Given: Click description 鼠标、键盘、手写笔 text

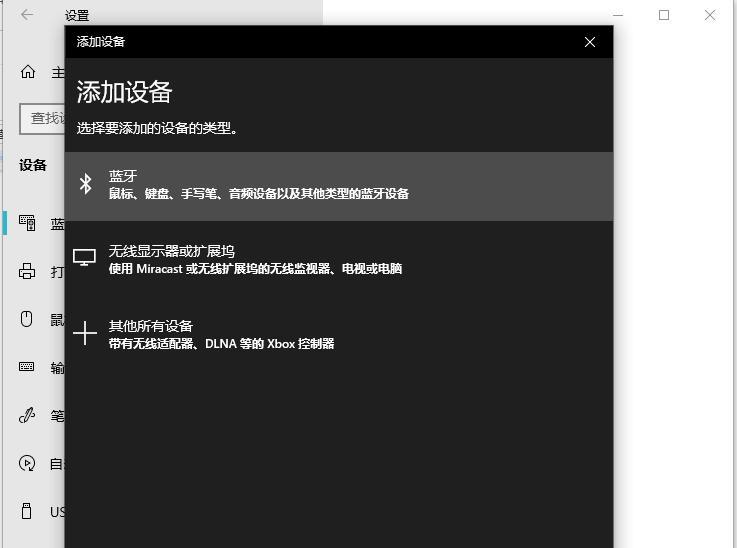Looking at the screenshot, I should tap(259, 194).
